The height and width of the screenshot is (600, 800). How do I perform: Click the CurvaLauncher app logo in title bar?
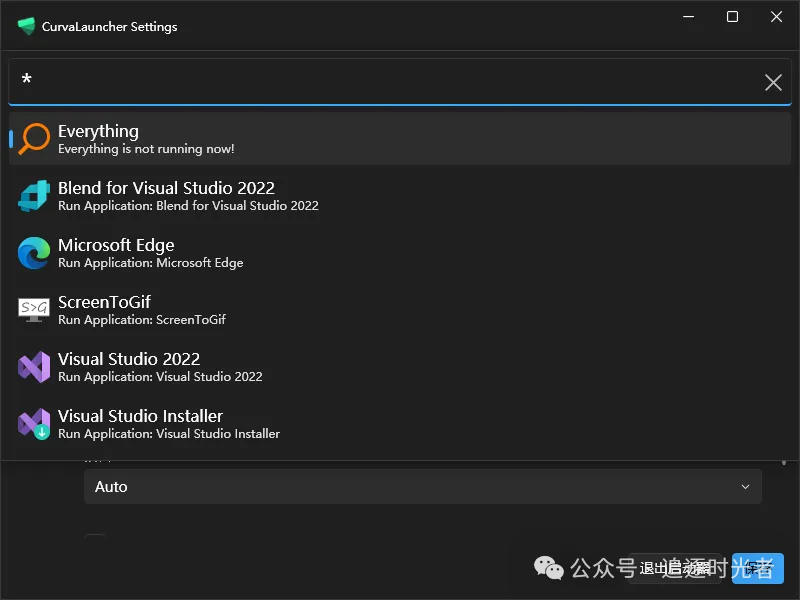[26, 26]
